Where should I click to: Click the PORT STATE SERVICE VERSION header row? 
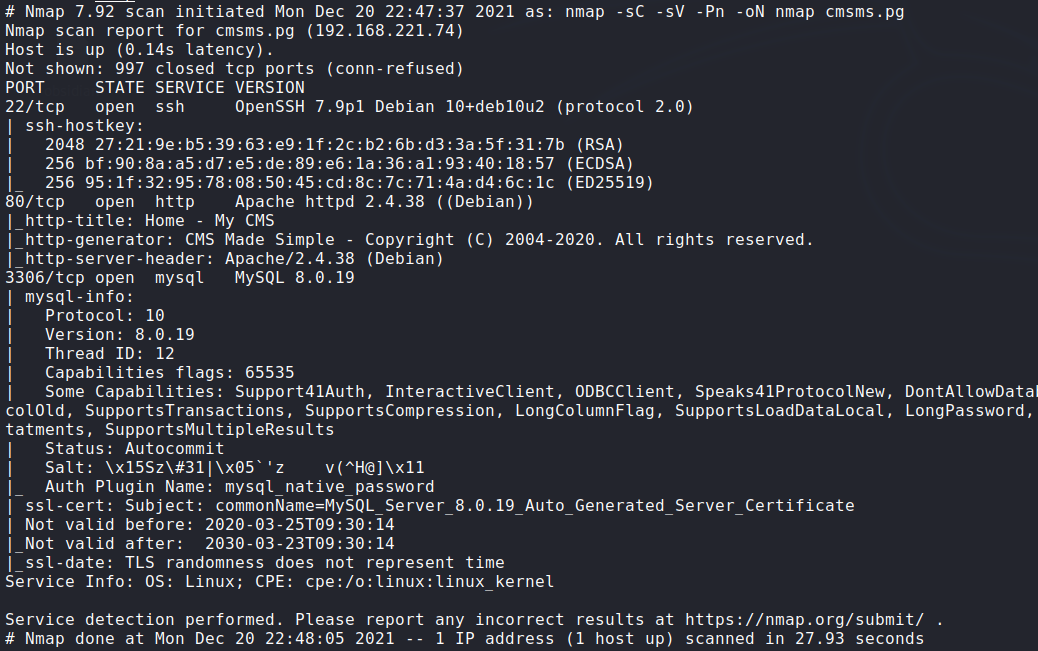(x=155, y=88)
